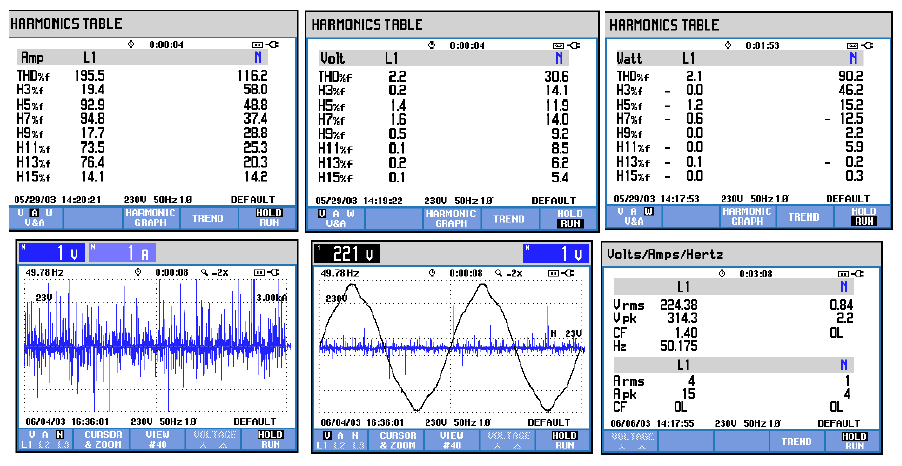Toggle HOLD/RUN in the Volts/Amps/Hertz screen
The width and height of the screenshot is (902, 466).
pos(855,440)
